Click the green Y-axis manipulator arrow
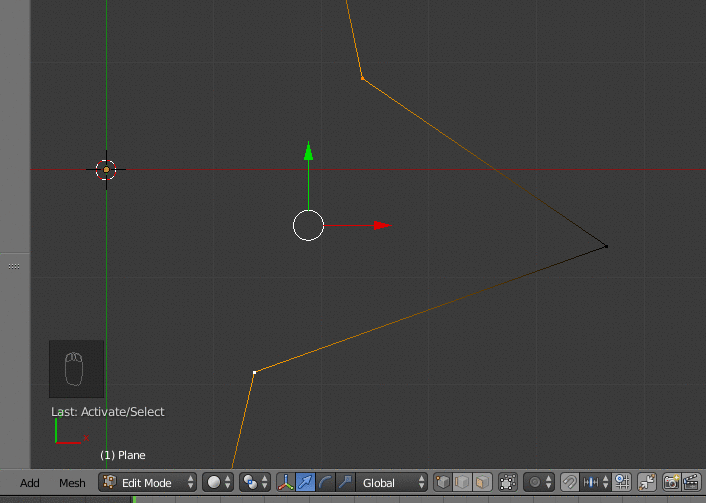This screenshot has height=503, width=706. coord(308,151)
